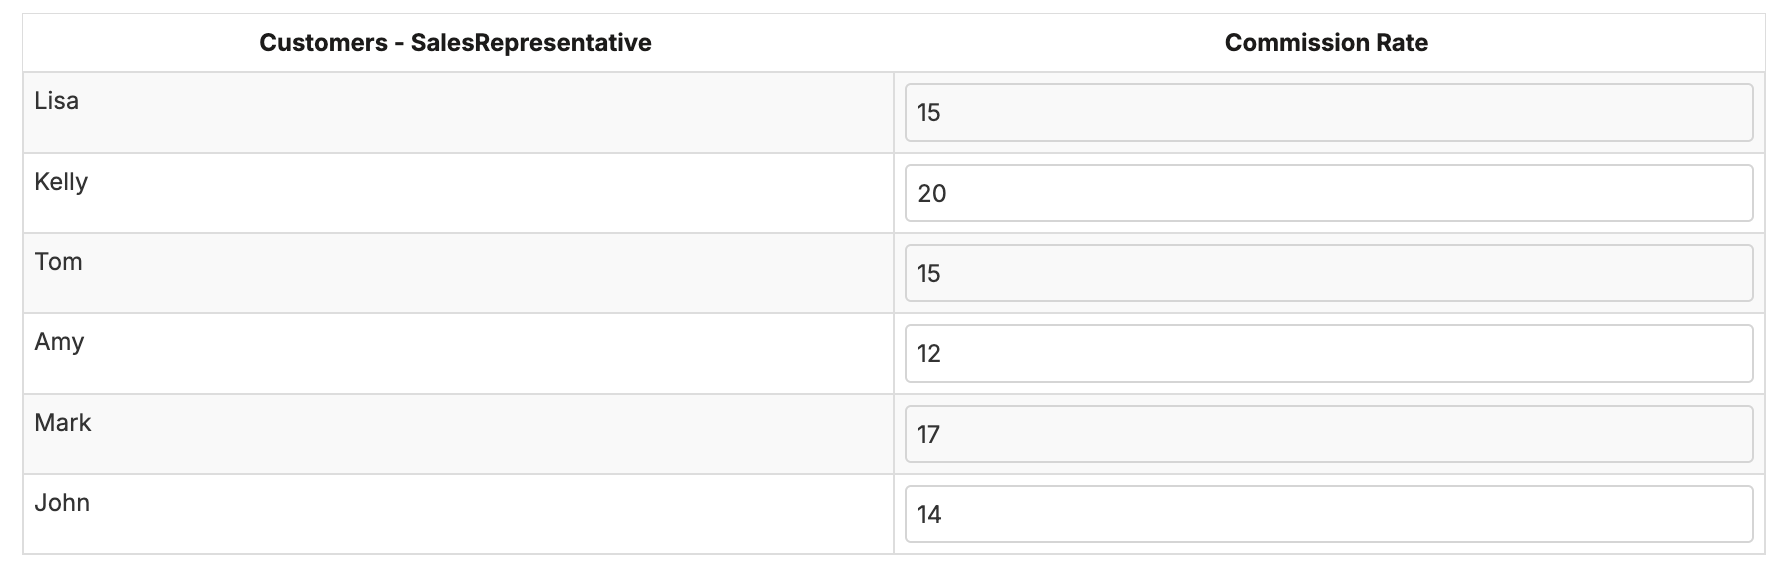The image size is (1784, 570).
Task: Click the Kelly name cell
Action: coord(61,182)
